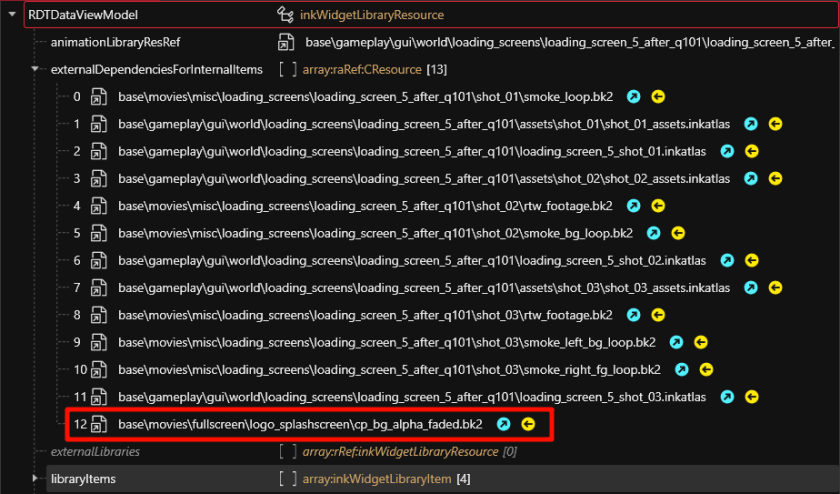Viewport: 840px width, 494px height.
Task: Select the RDTDataViewModel label
Action: 83,15
